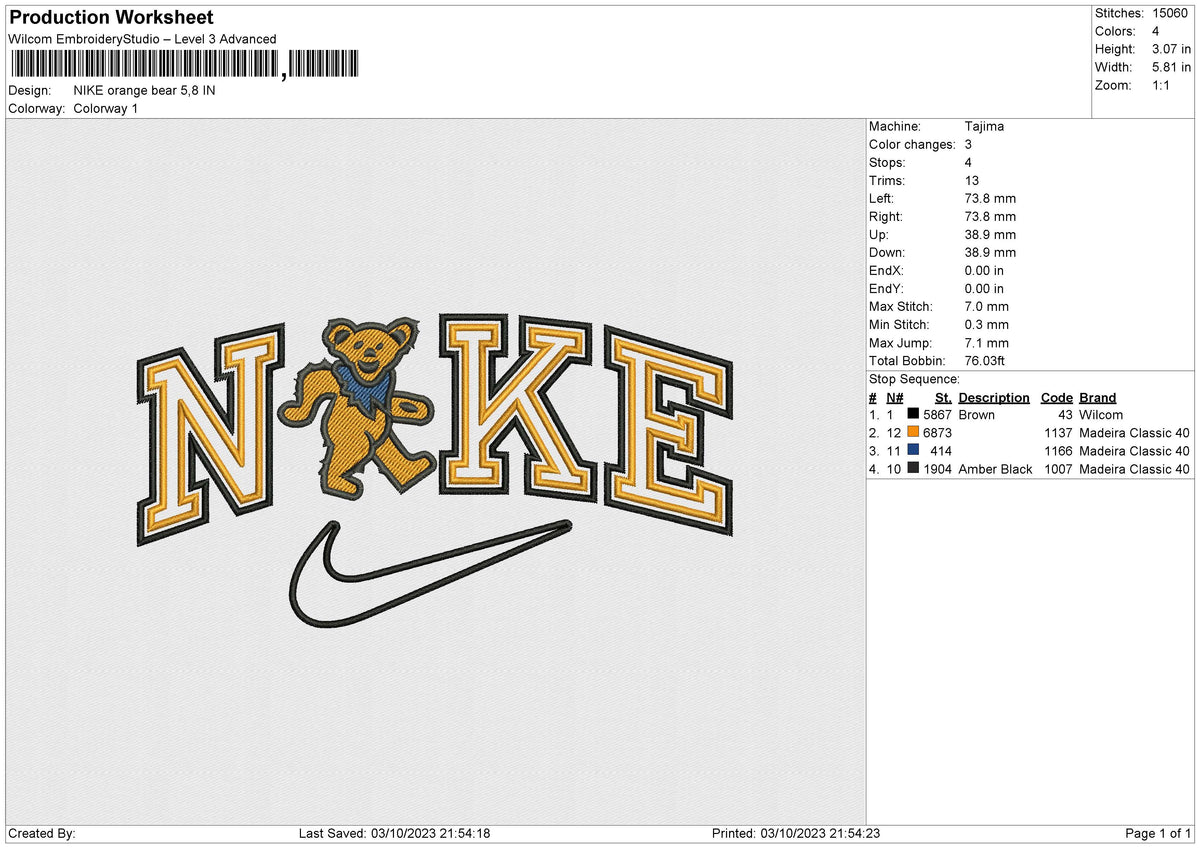Click the St. column header
Viewport: 1200px width, 848px height.
pos(943,398)
